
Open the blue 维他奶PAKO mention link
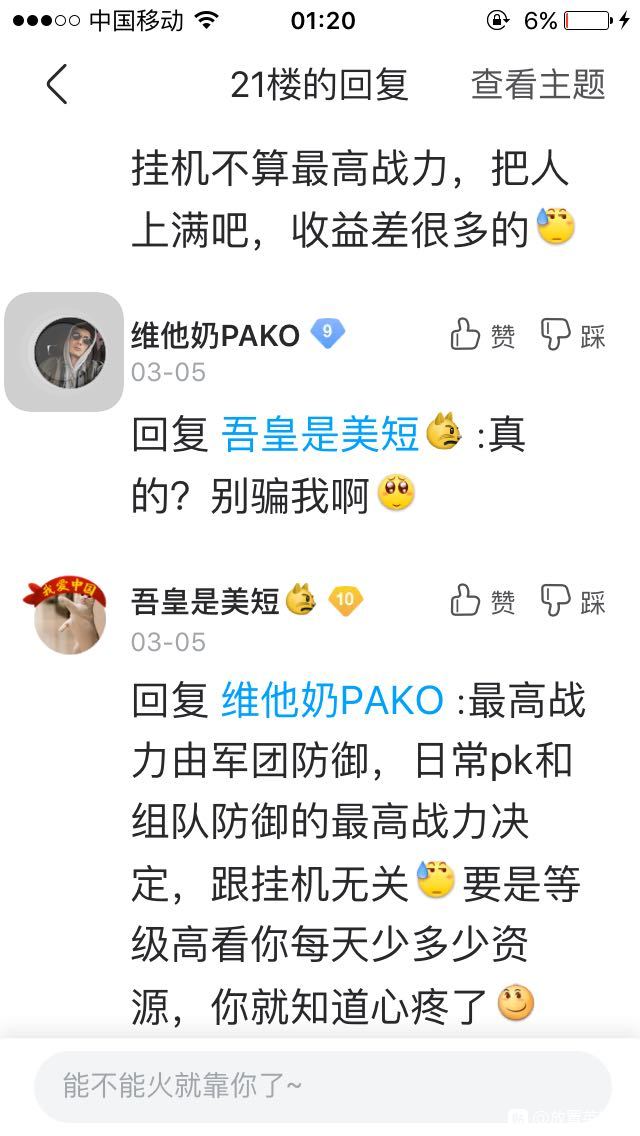click(333, 701)
